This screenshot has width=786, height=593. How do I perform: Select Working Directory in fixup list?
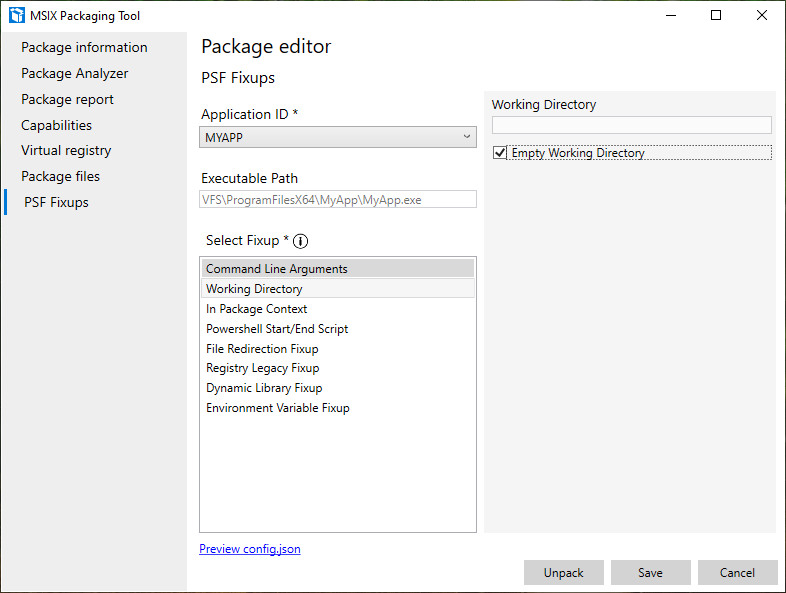point(338,289)
